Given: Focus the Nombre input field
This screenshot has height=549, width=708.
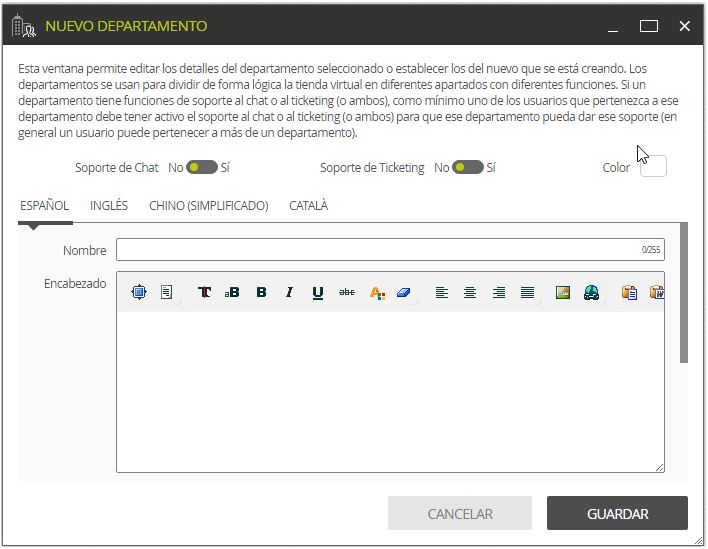Looking at the screenshot, I should 390,250.
